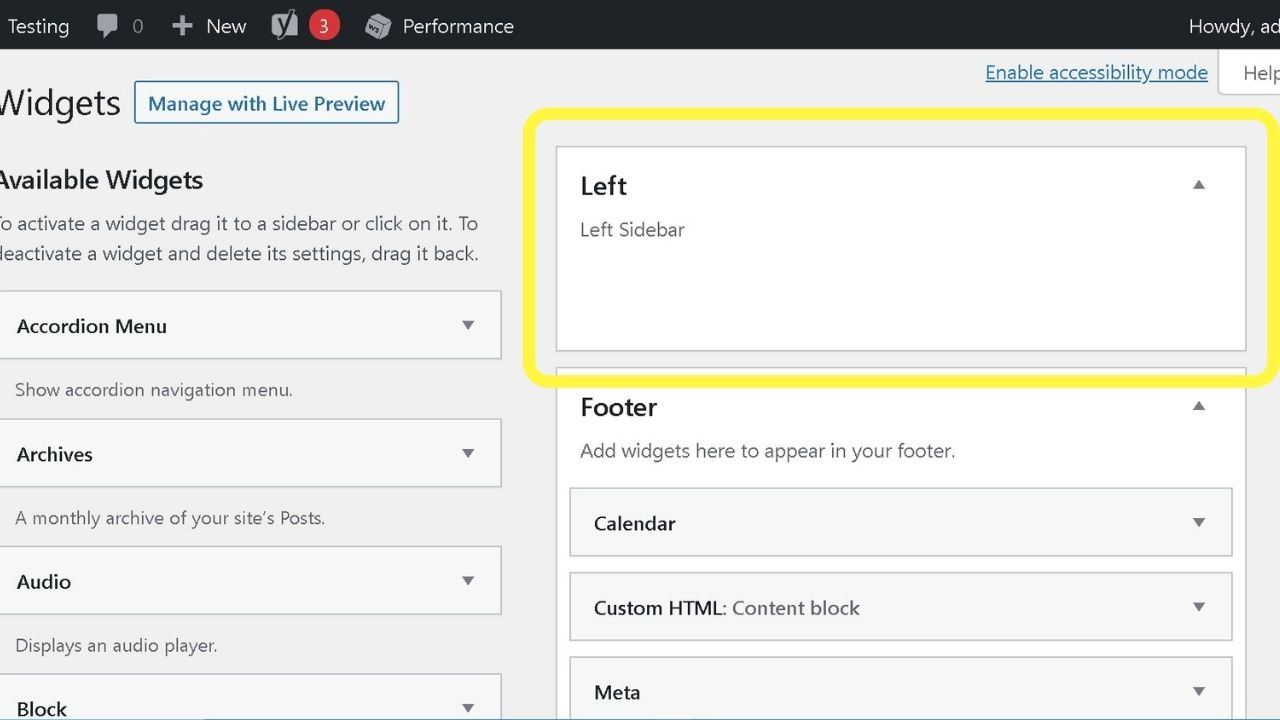Open the Performance admin bar menu

(x=458, y=26)
